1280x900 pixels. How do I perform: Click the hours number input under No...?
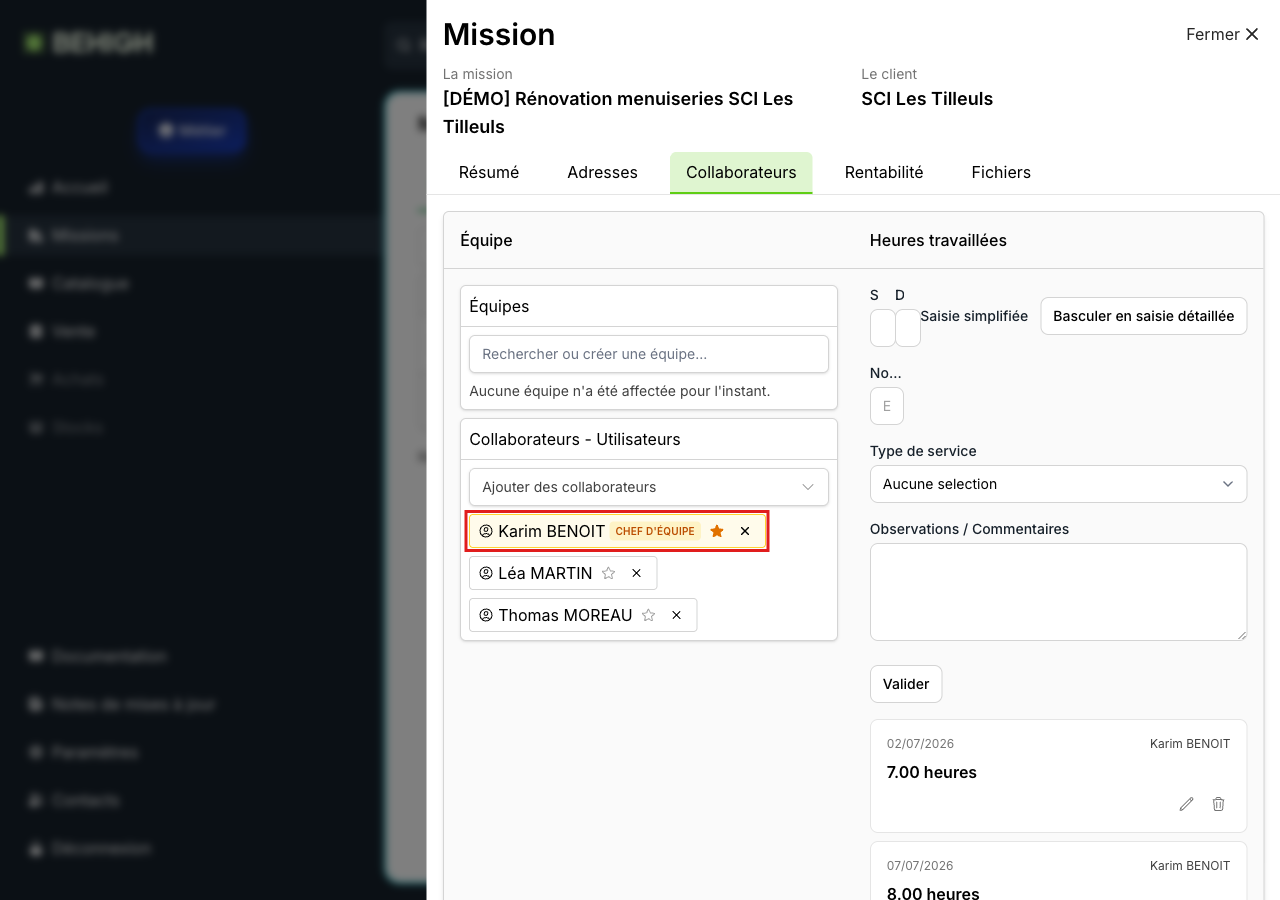click(x=887, y=406)
